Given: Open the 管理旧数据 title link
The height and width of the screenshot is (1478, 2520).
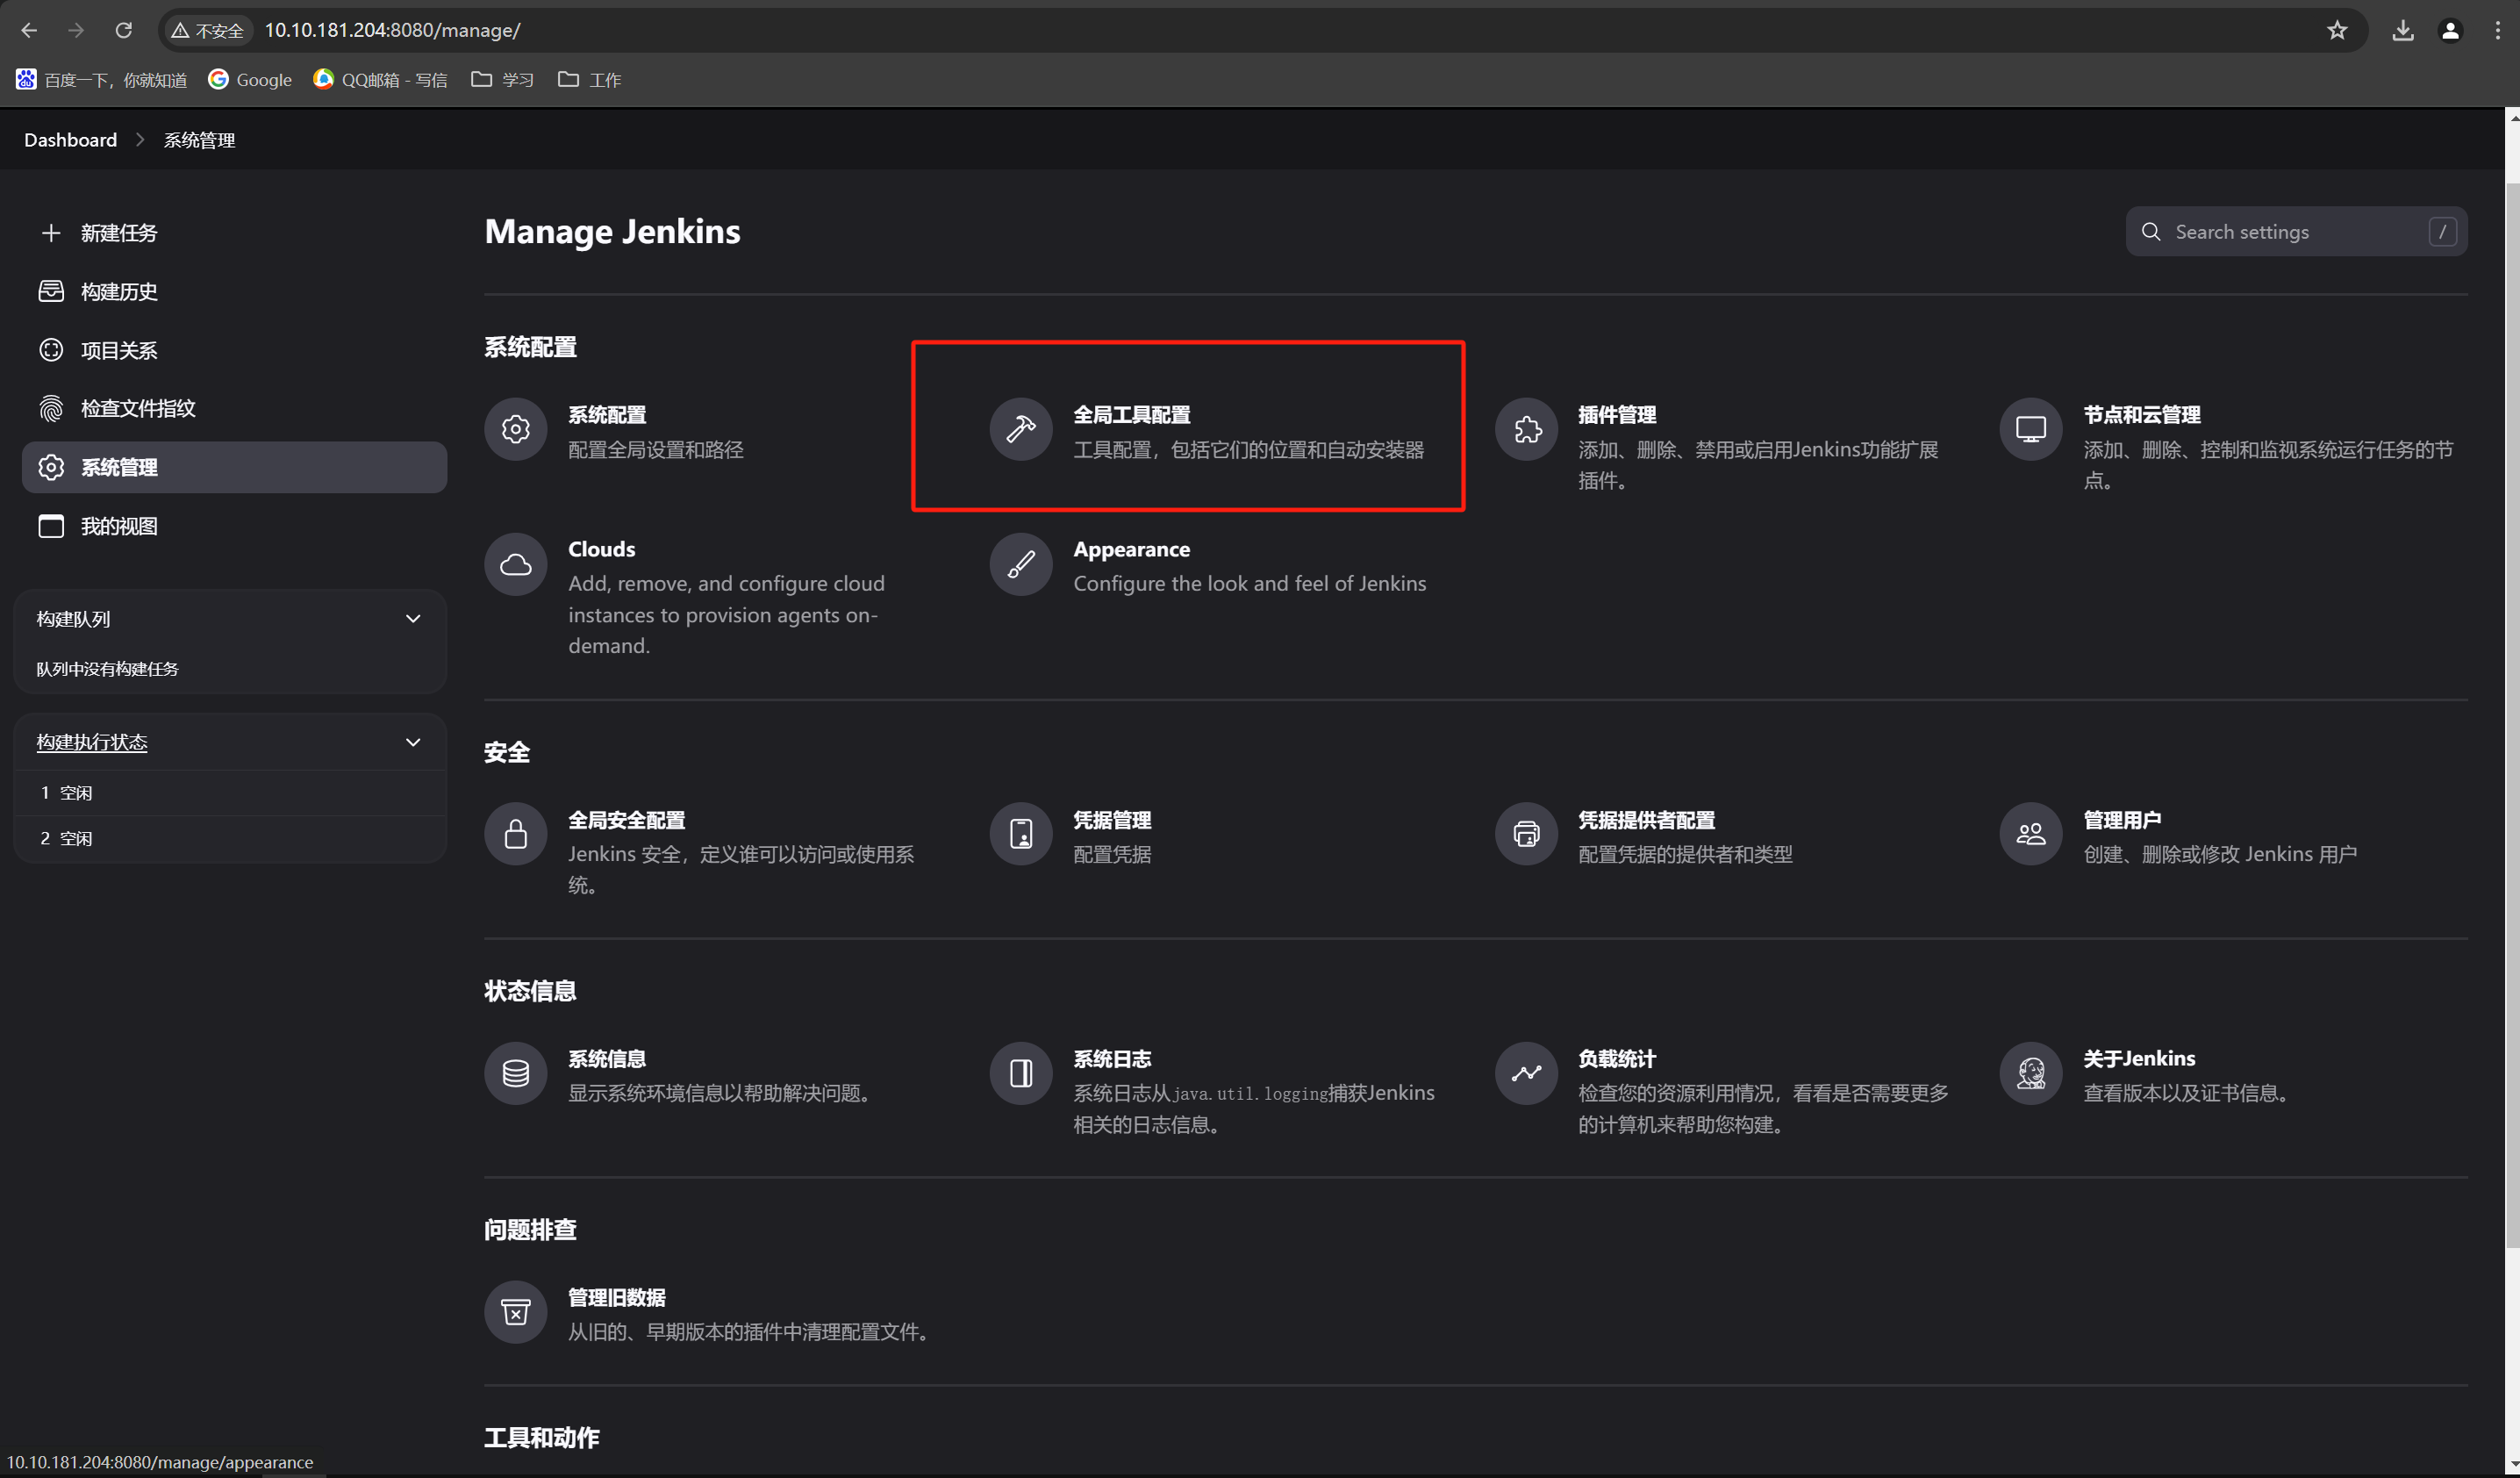Looking at the screenshot, I should pos(616,1297).
